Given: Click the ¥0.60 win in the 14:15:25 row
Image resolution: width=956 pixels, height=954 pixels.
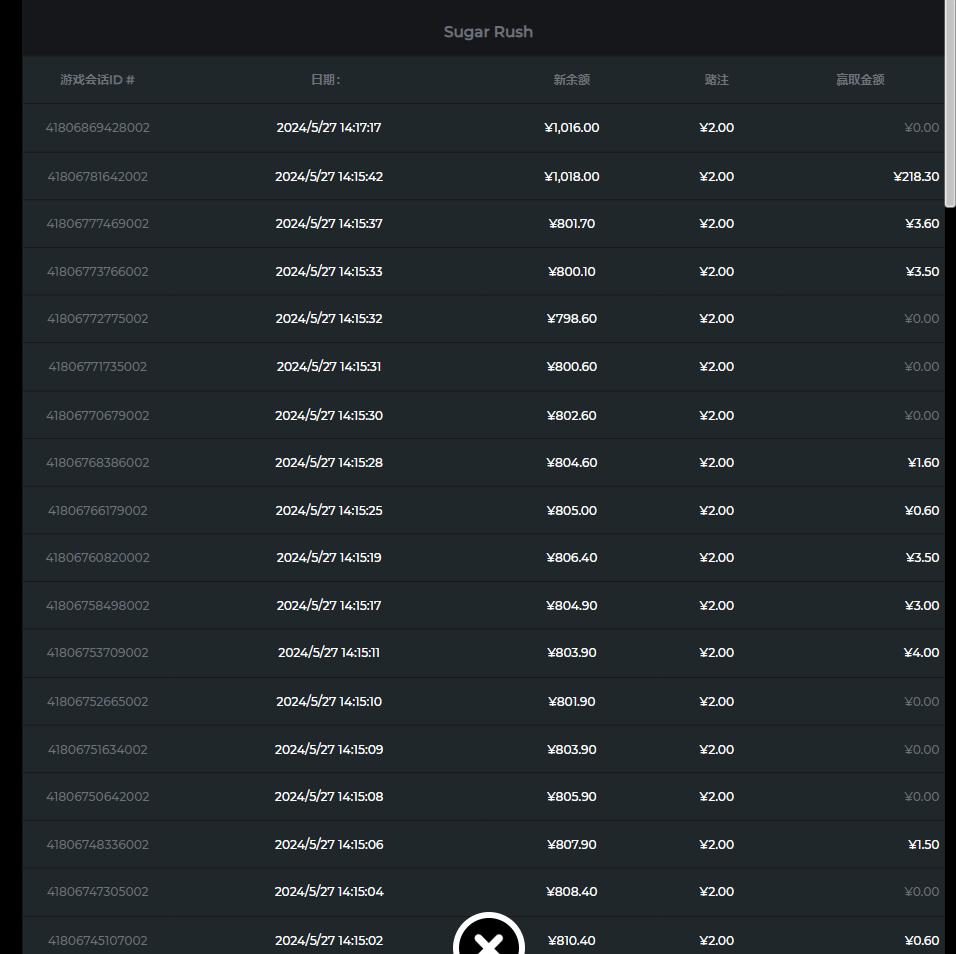Looking at the screenshot, I should (921, 510).
